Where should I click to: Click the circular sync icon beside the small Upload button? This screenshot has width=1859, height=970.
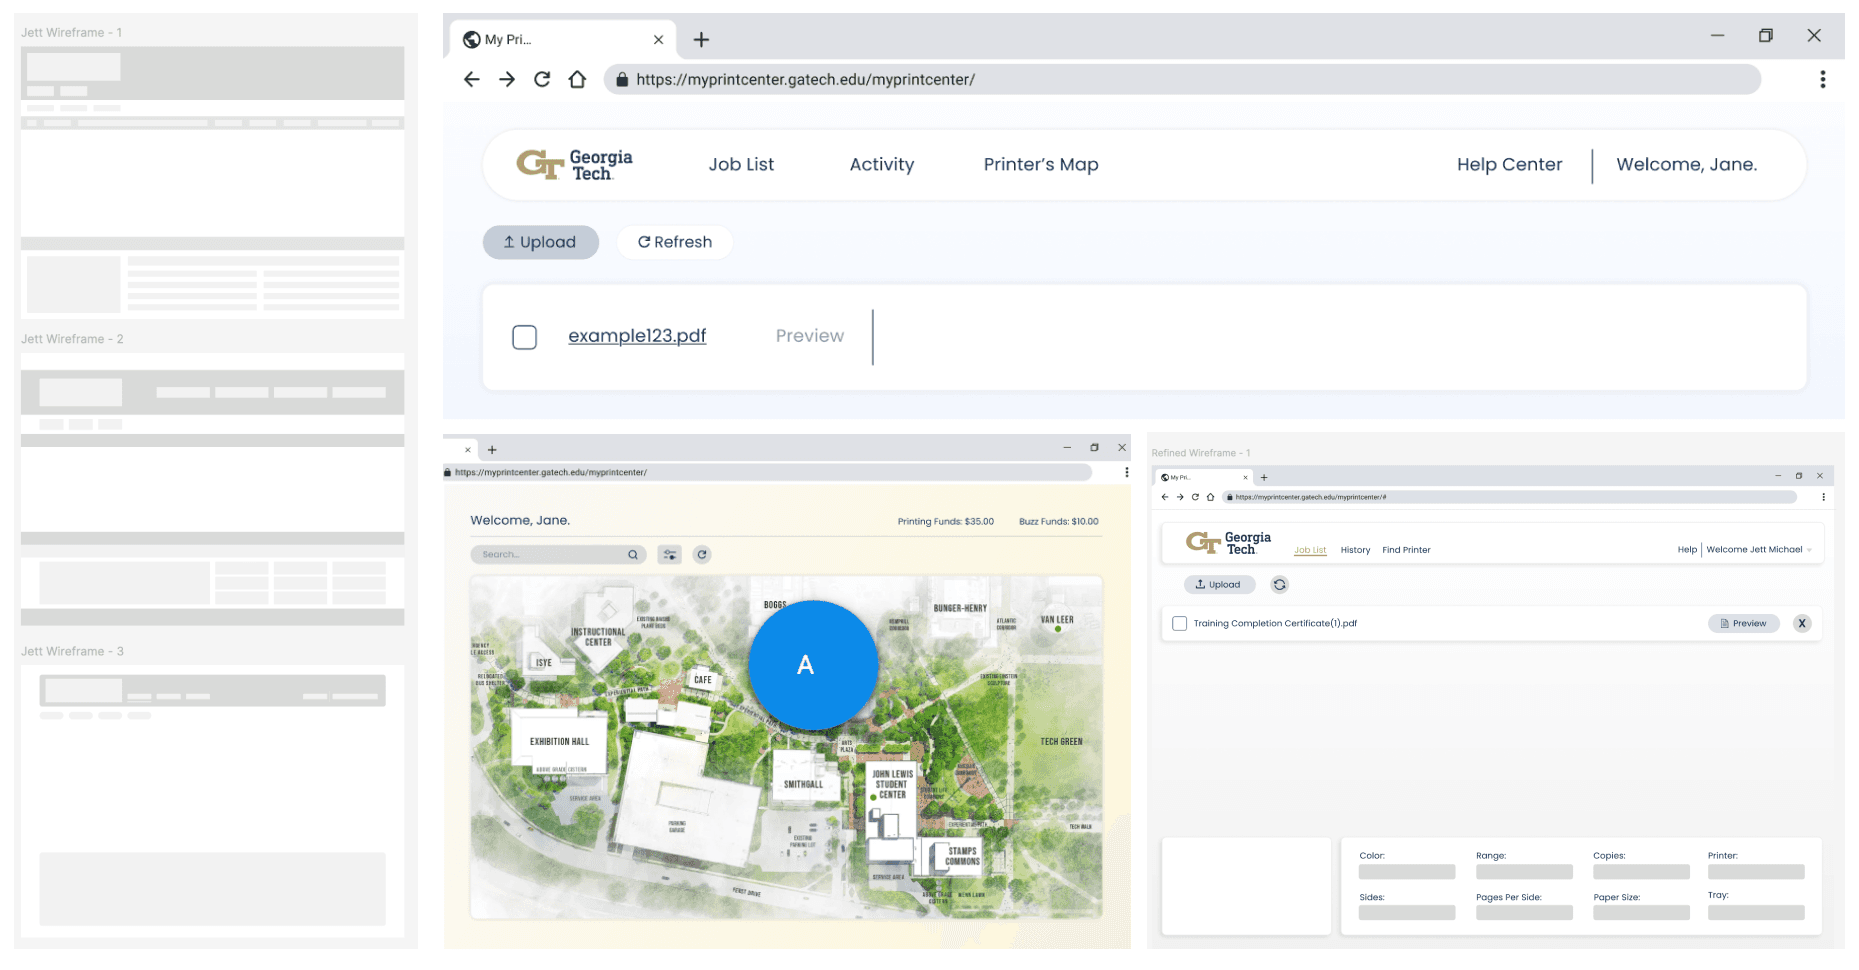(x=1279, y=585)
